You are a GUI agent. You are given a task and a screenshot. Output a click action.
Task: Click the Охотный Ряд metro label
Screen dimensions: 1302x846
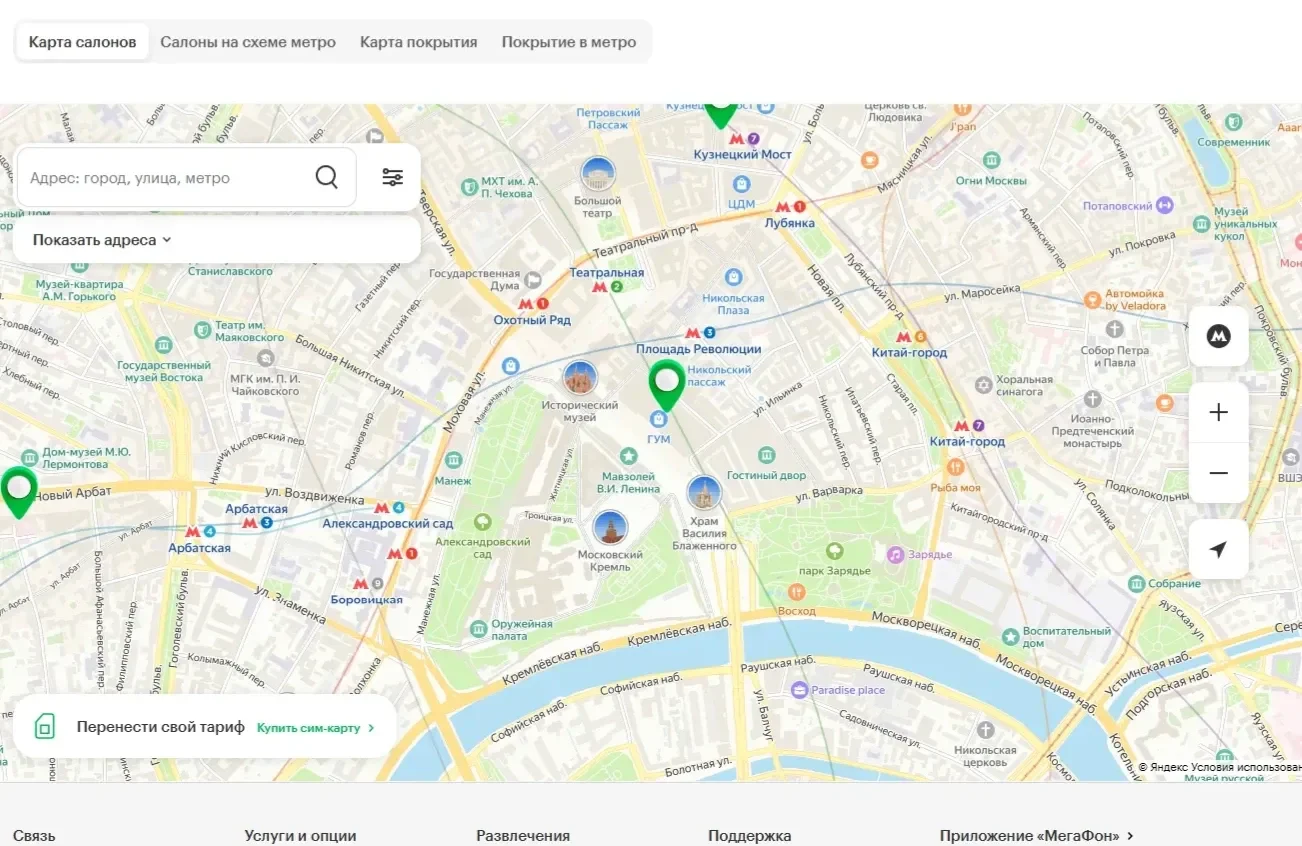532,320
